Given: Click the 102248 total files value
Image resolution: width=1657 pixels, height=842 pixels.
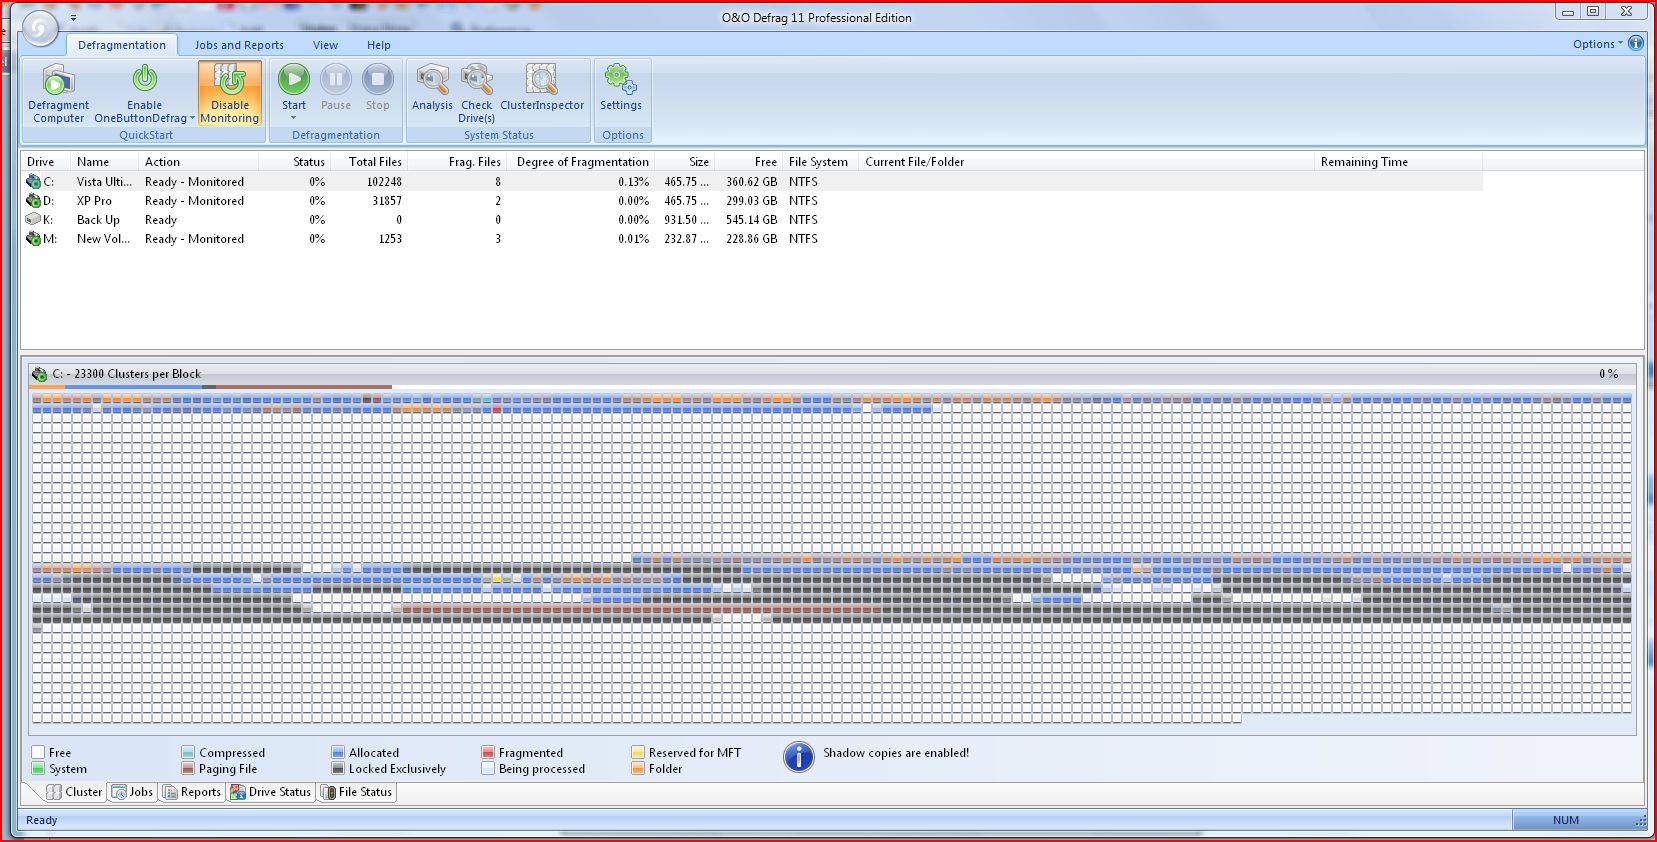Looking at the screenshot, I should point(384,182).
